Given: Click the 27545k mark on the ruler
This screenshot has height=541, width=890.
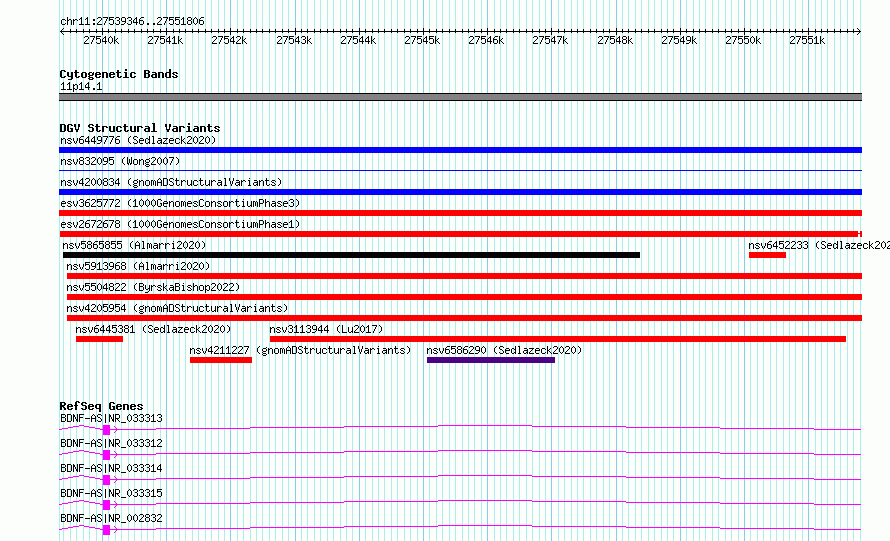Looking at the screenshot, I should point(422,40).
